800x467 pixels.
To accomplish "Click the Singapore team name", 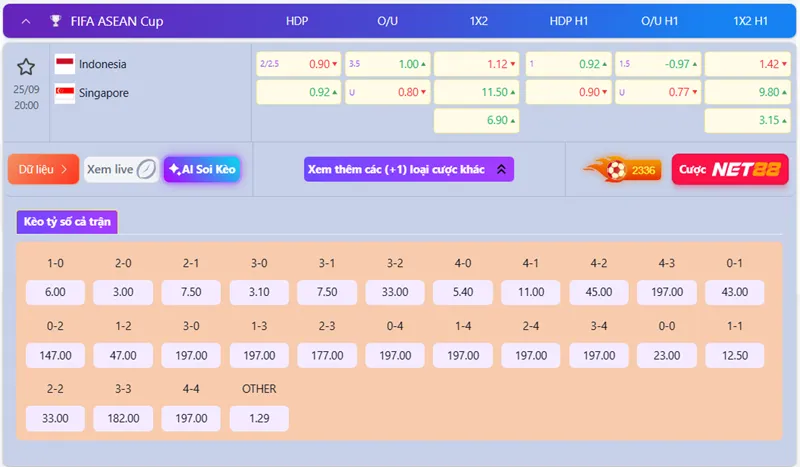I will pyautogui.click(x=104, y=93).
